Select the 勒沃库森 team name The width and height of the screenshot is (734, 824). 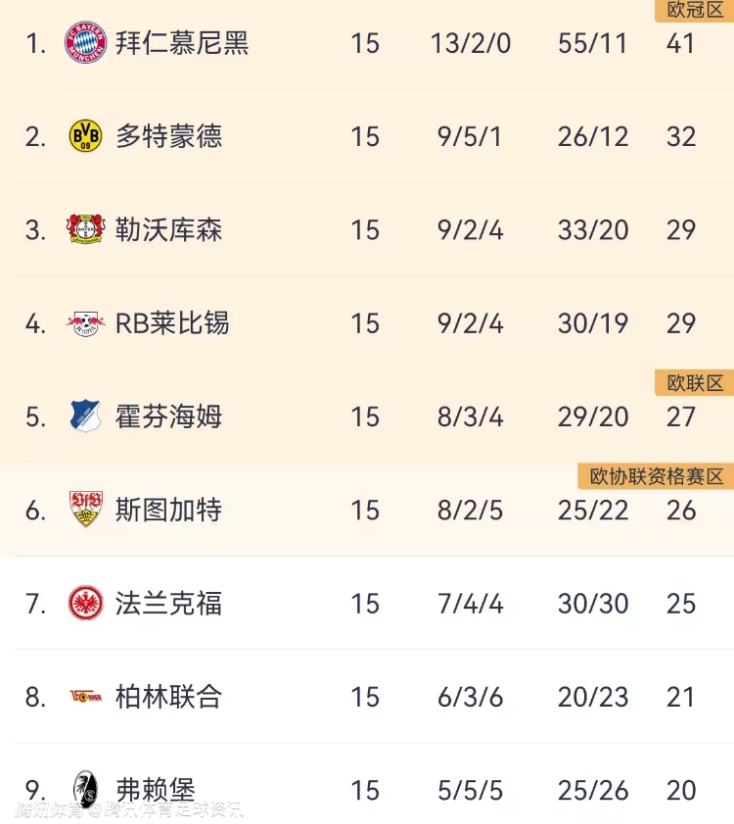(x=169, y=230)
